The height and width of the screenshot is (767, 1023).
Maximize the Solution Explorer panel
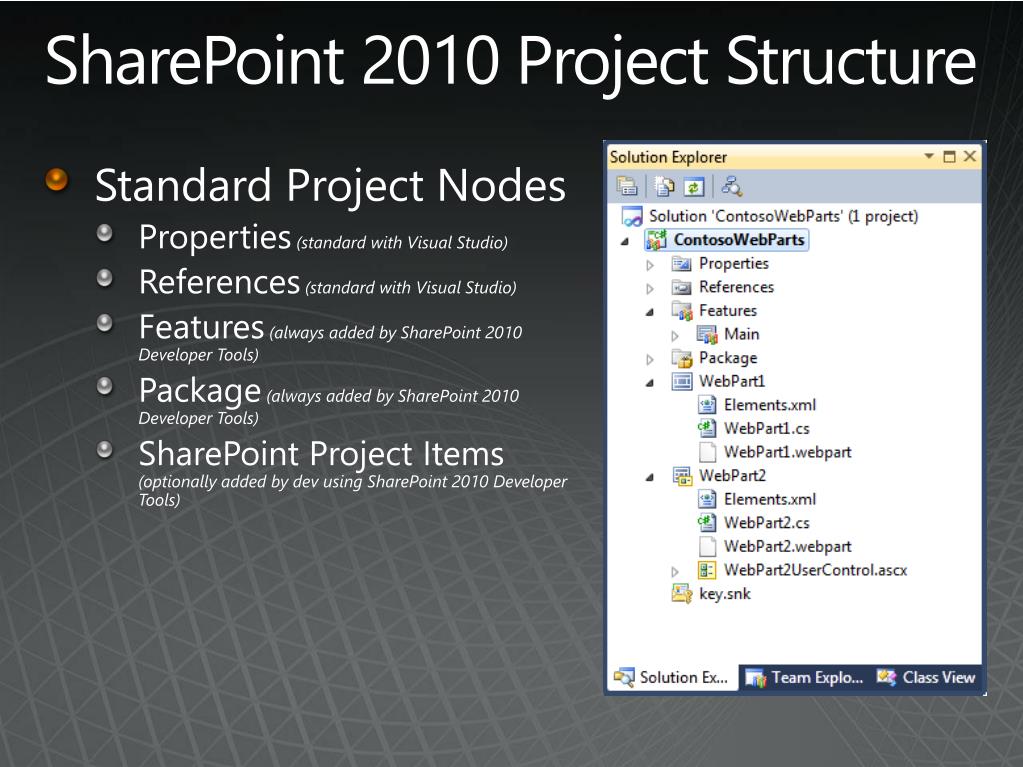point(949,157)
